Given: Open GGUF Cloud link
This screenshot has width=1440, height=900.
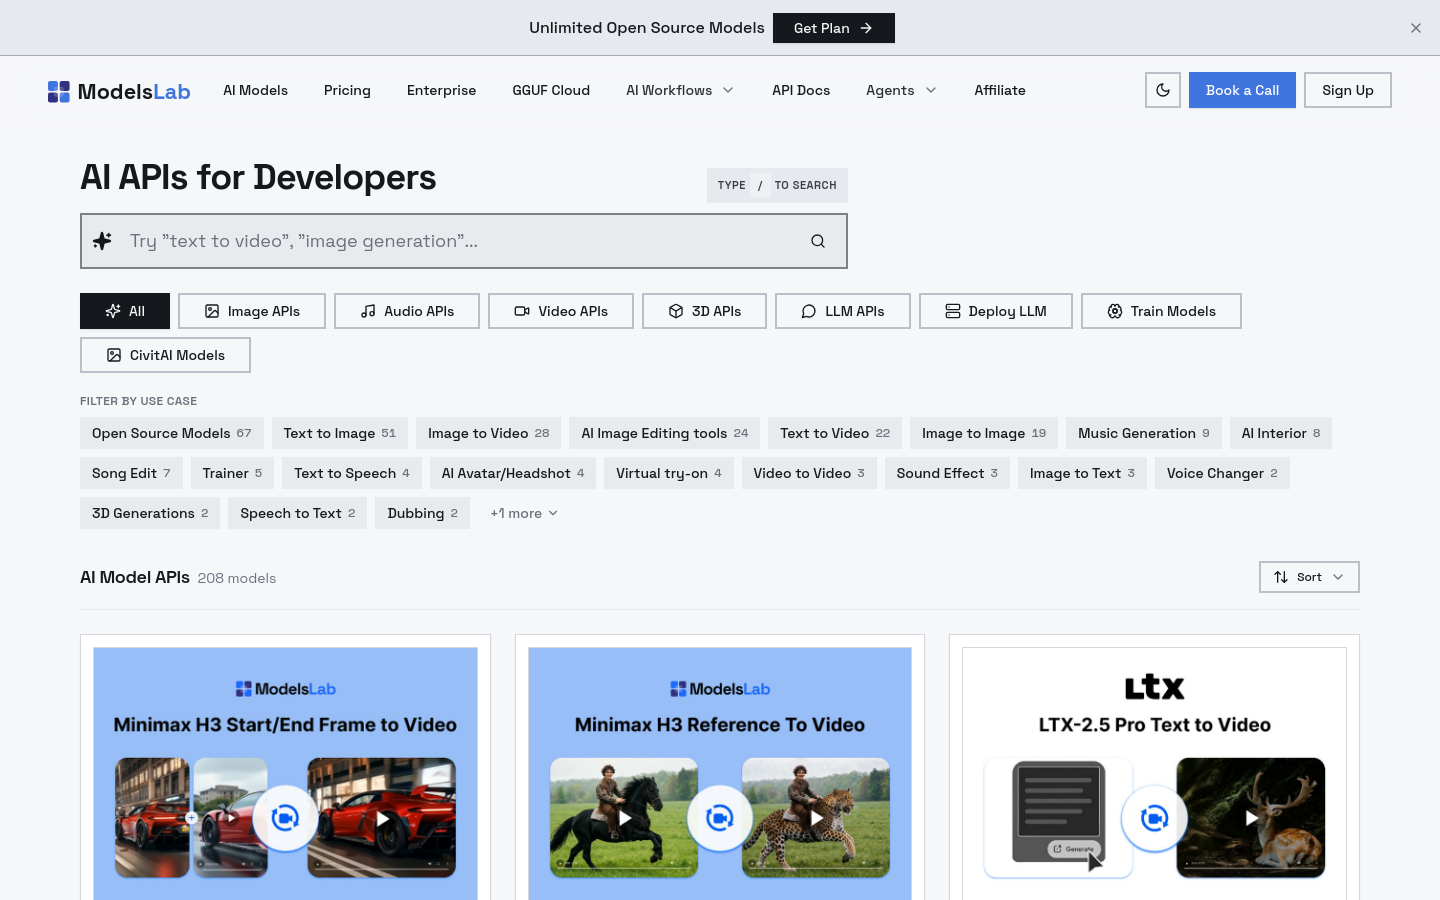Looking at the screenshot, I should [x=551, y=90].
